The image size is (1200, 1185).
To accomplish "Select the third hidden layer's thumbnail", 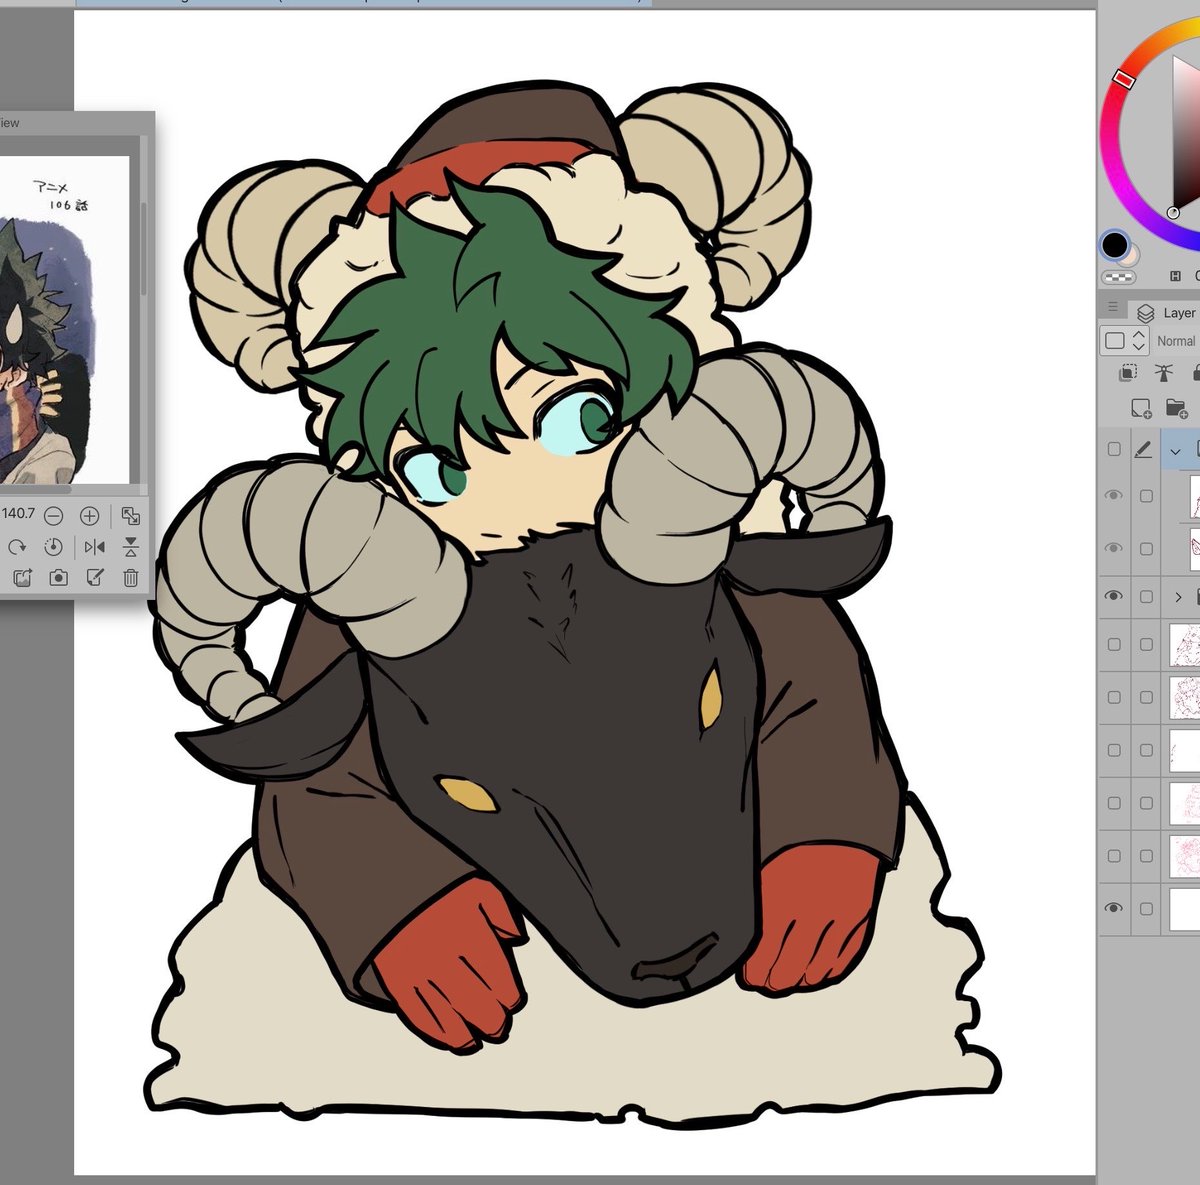I will tap(1185, 750).
